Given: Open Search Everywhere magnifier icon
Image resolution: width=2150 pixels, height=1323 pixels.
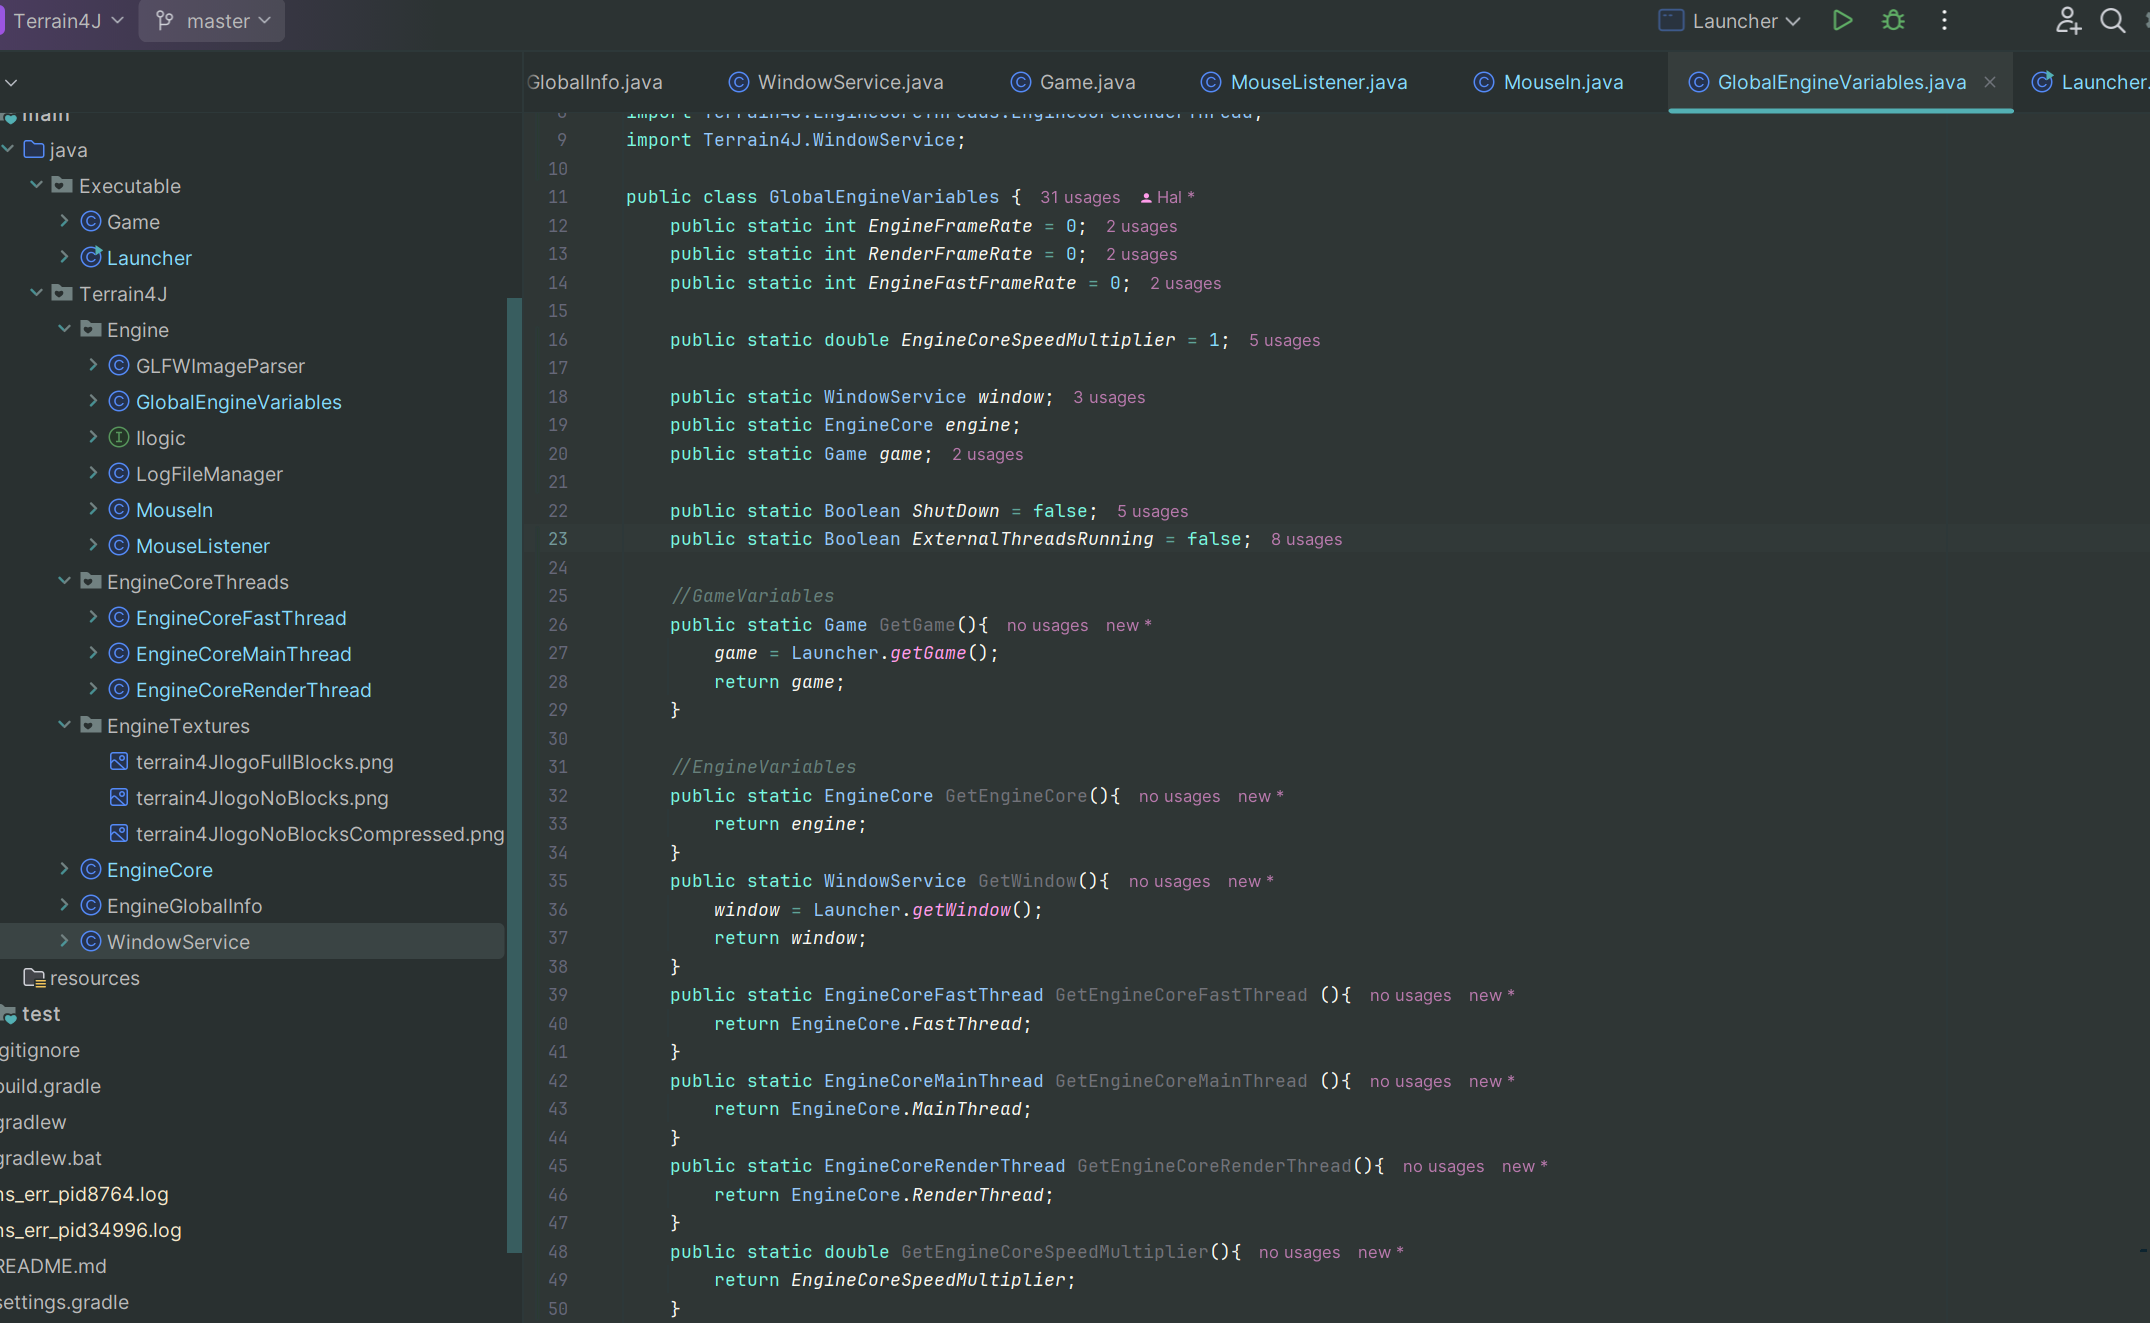Looking at the screenshot, I should [x=2112, y=21].
